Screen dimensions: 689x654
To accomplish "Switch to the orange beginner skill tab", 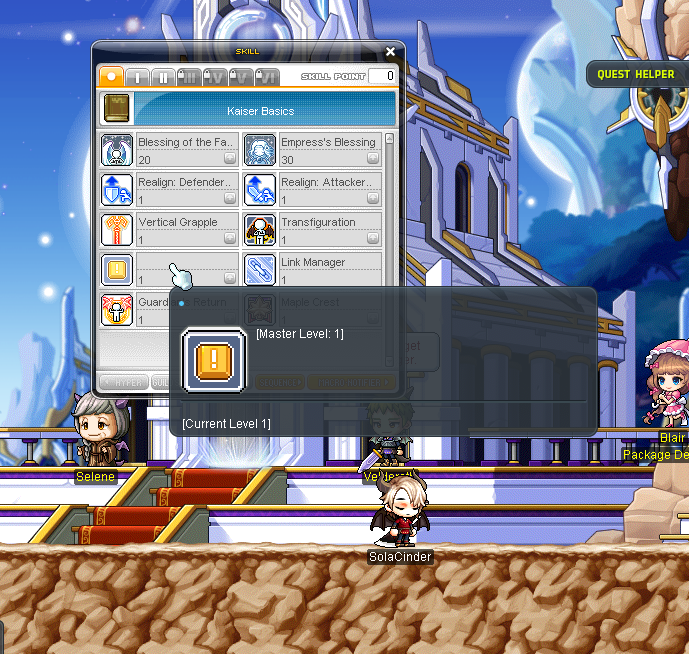I will pos(112,76).
